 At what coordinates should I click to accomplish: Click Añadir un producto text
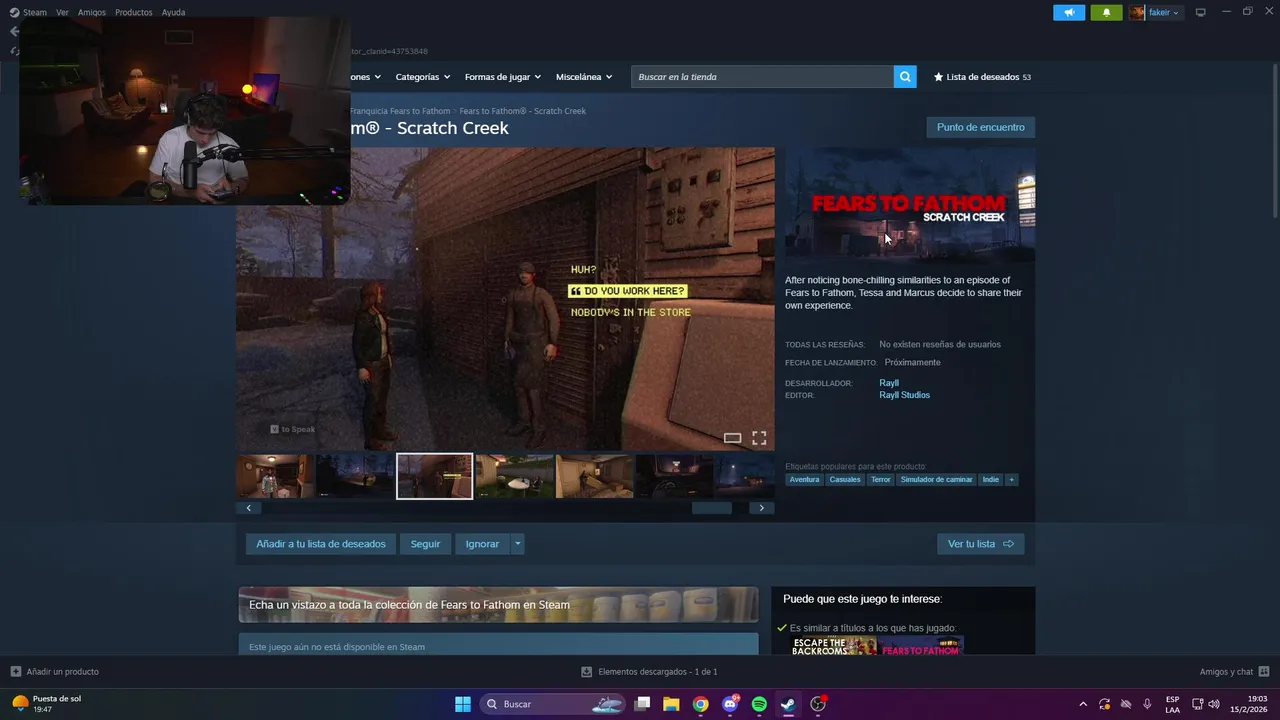pos(63,672)
